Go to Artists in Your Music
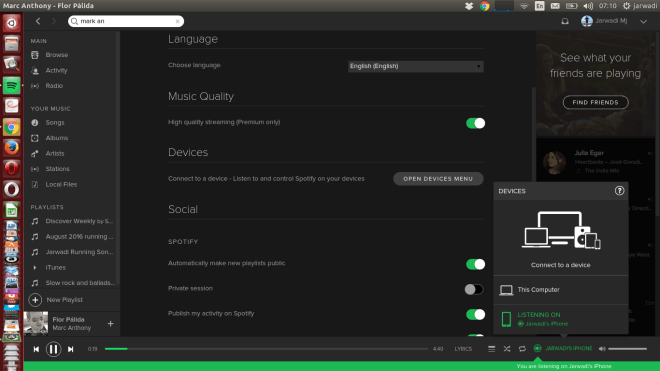Image resolution: width=660 pixels, height=371 pixels. click(55, 154)
